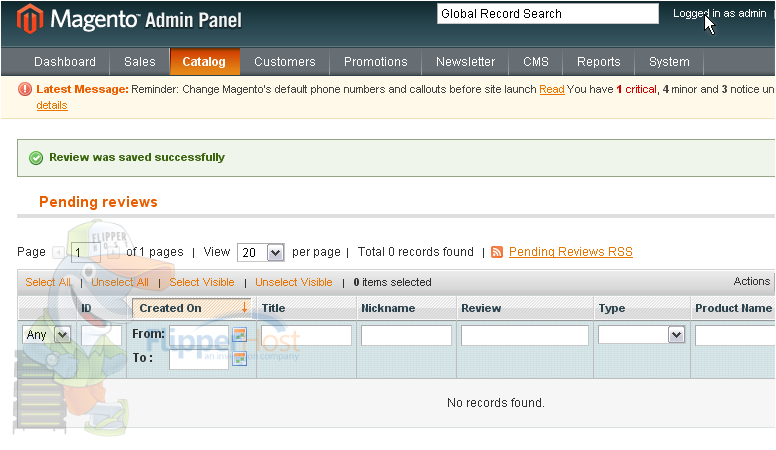Focus the Global Record Search field
The height and width of the screenshot is (450, 776).
548,14
